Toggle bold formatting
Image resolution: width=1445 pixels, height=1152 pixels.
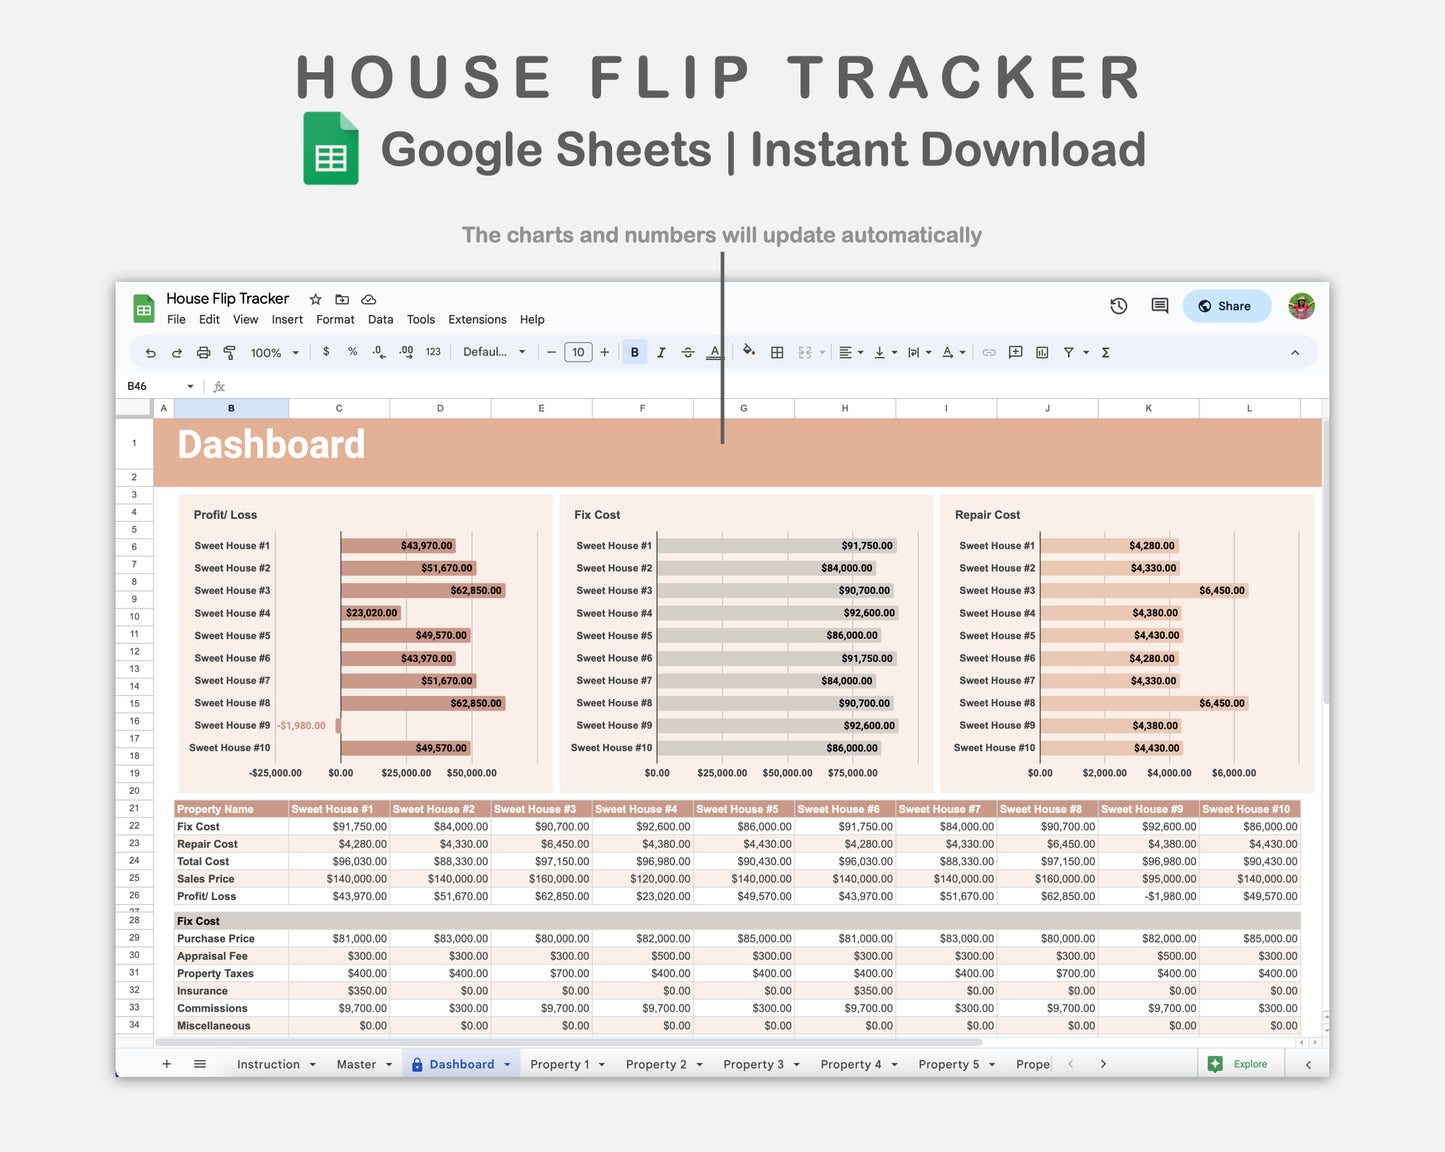634,352
